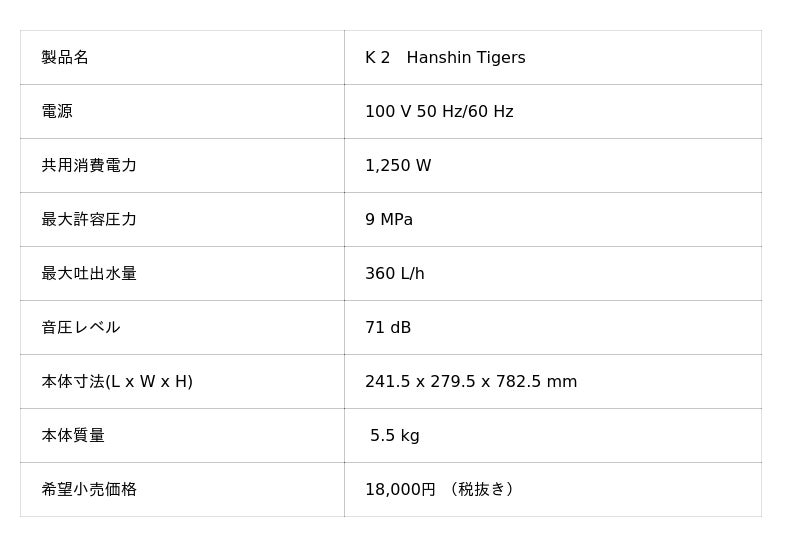Click the （税抜き） note text
This screenshot has height=547, width=800.
click(x=482, y=490)
